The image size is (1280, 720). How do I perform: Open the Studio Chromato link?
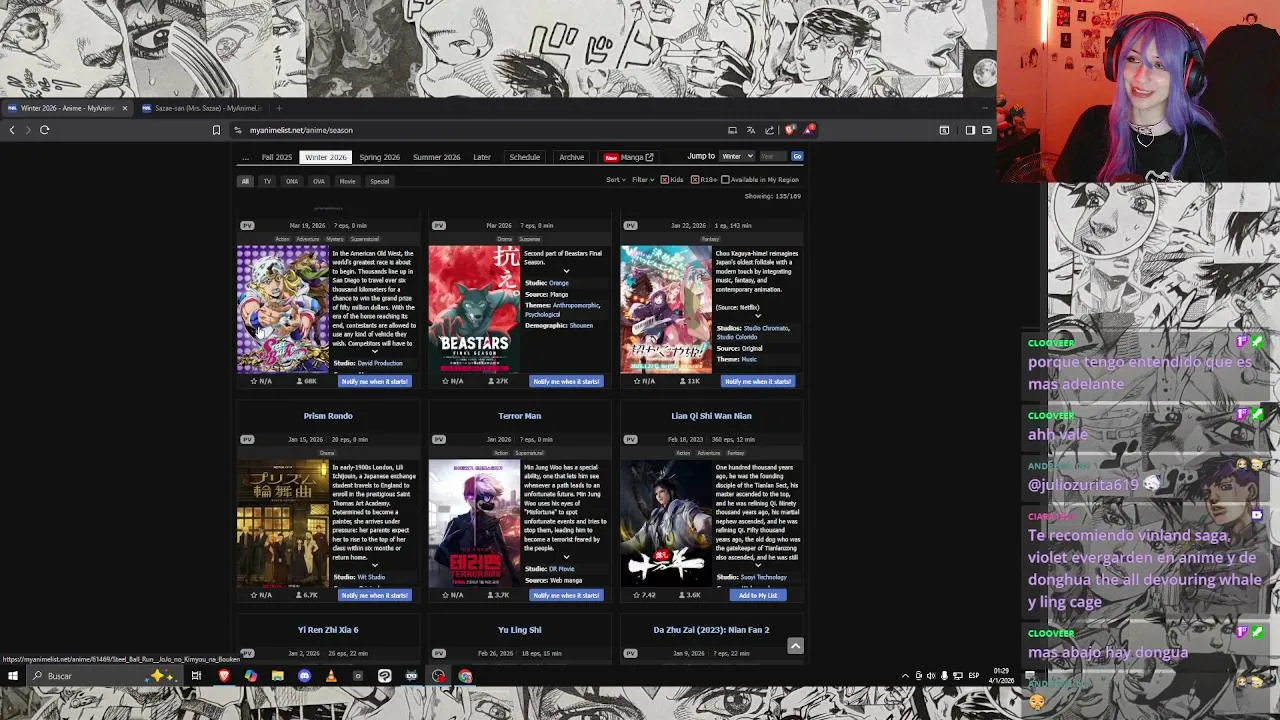(x=766, y=328)
